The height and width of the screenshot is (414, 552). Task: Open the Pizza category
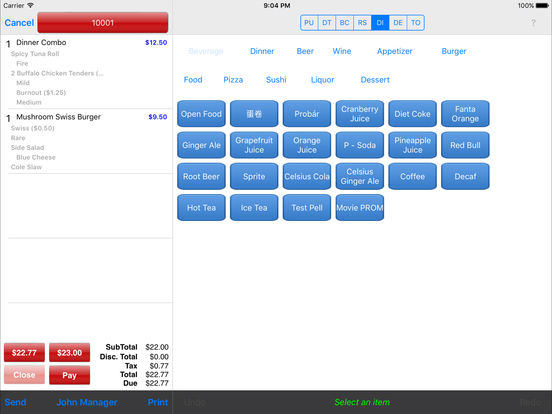pyautogui.click(x=233, y=80)
